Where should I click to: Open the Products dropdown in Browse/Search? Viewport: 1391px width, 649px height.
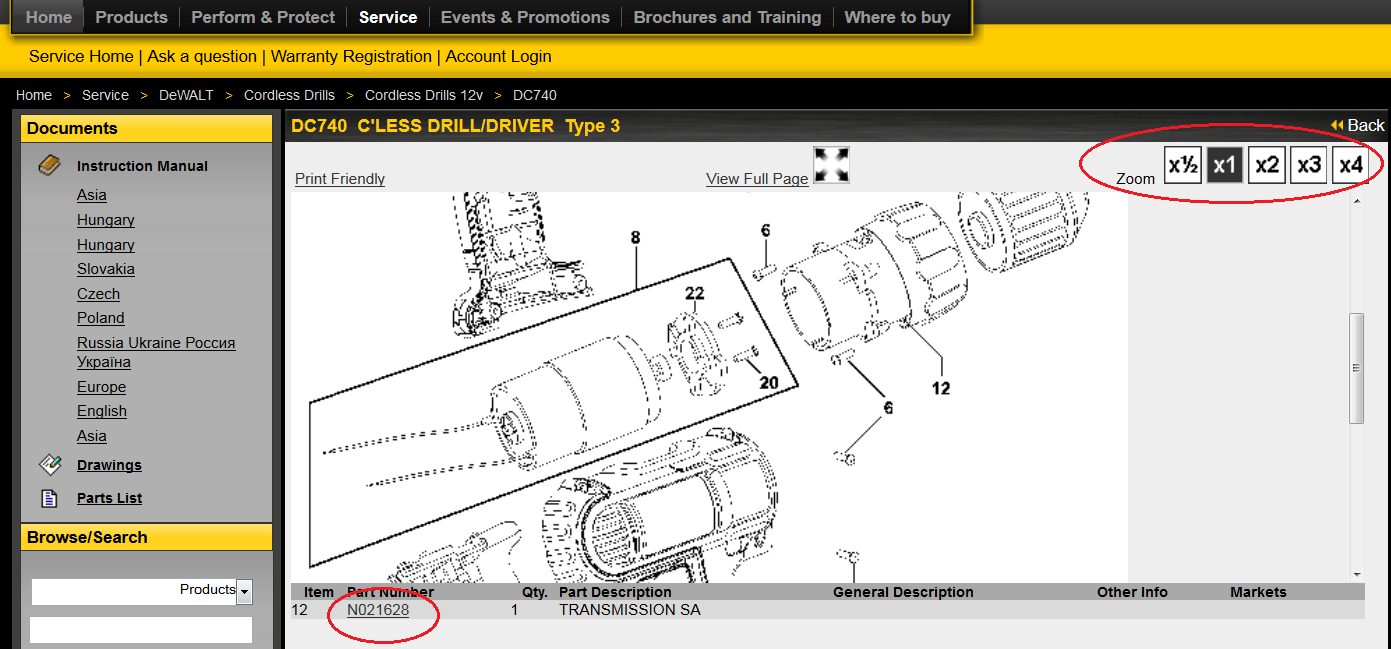(x=245, y=591)
